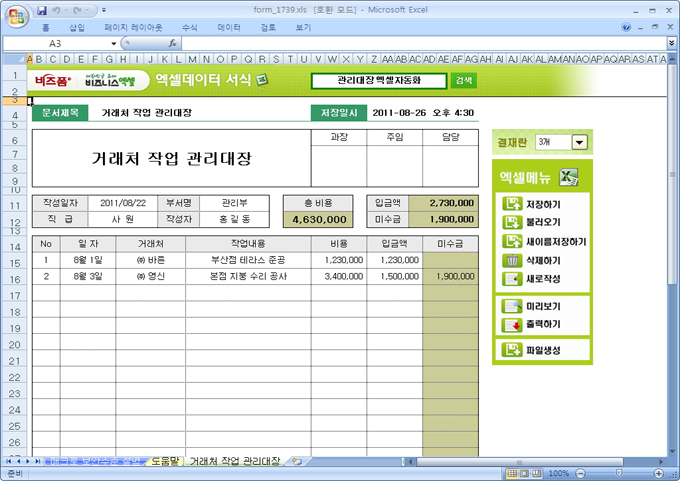Click the 관리대장 엑셀자동화 search field
The height and width of the screenshot is (481, 680).
(379, 80)
